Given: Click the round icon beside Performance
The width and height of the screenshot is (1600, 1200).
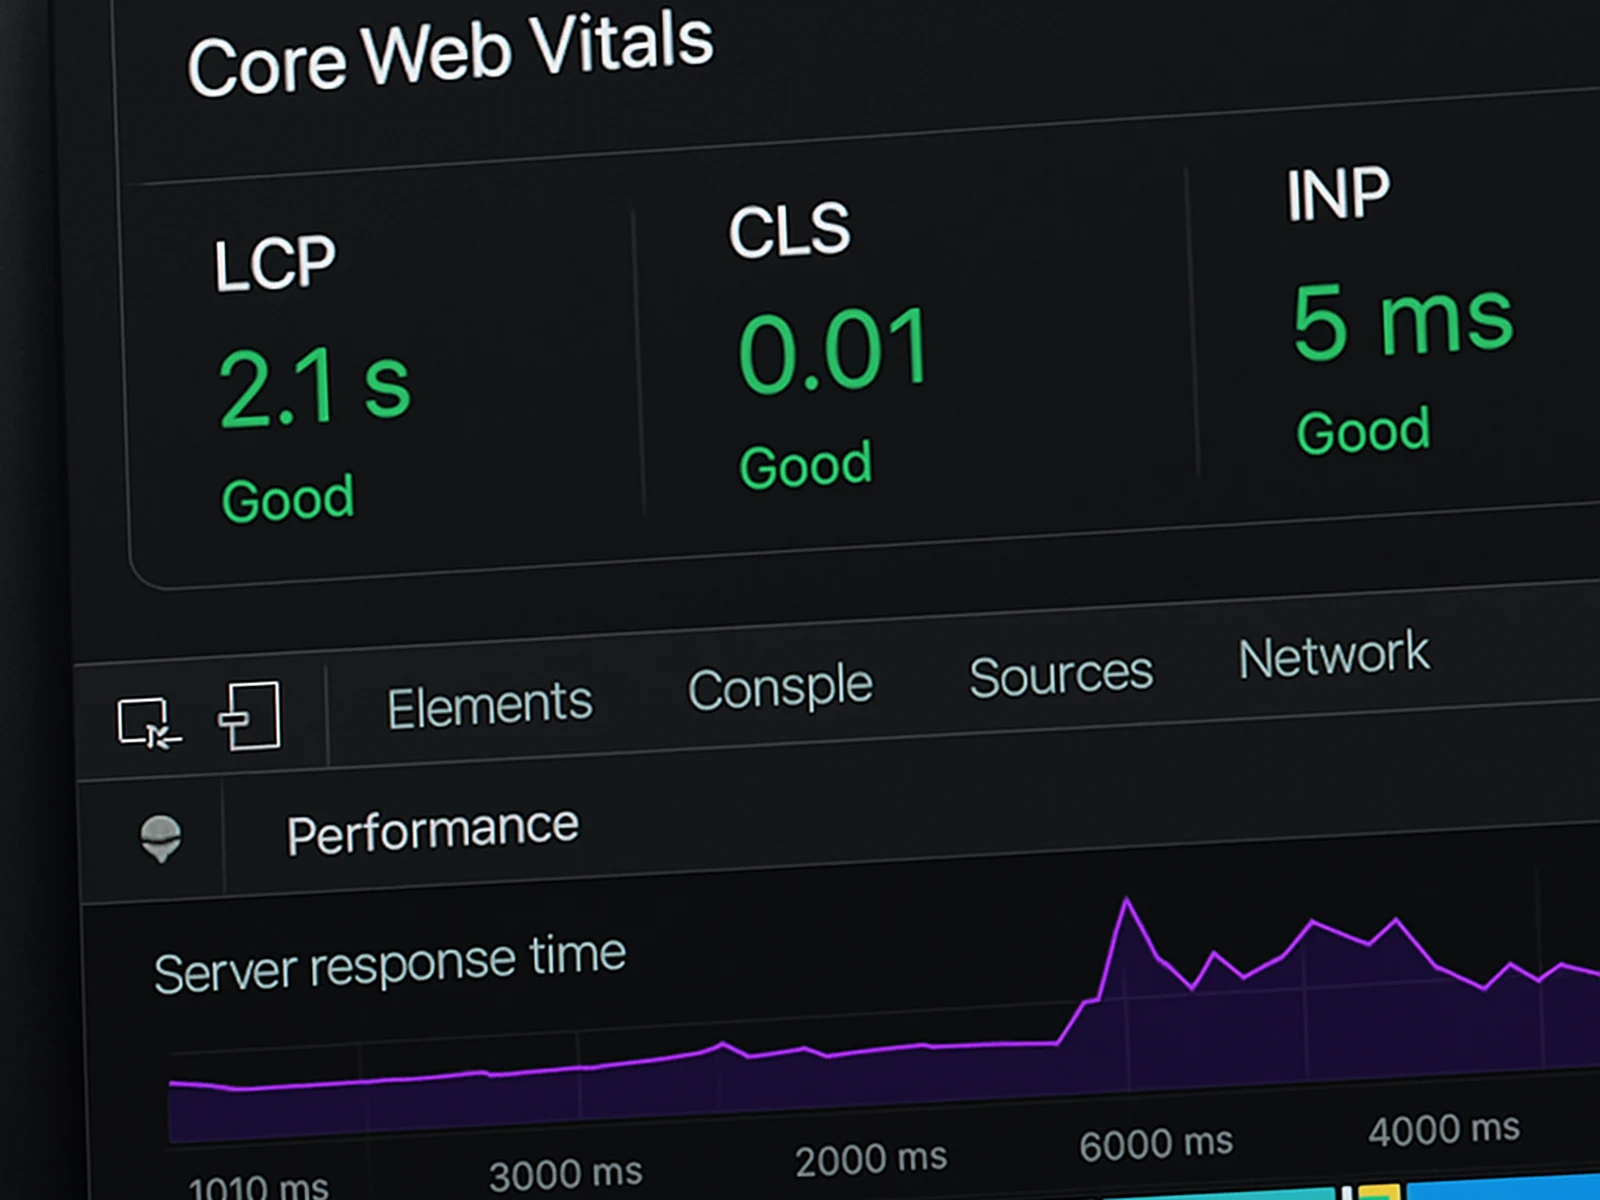Looking at the screenshot, I should (x=160, y=838).
